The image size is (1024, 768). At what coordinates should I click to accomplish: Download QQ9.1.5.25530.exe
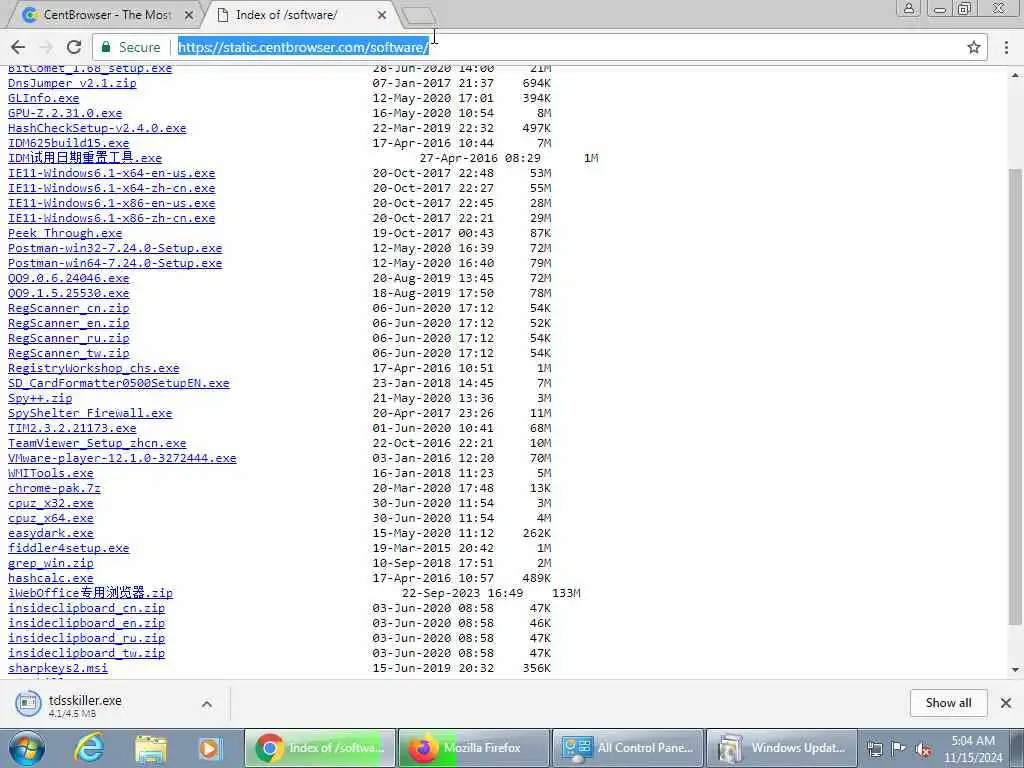[69, 293]
